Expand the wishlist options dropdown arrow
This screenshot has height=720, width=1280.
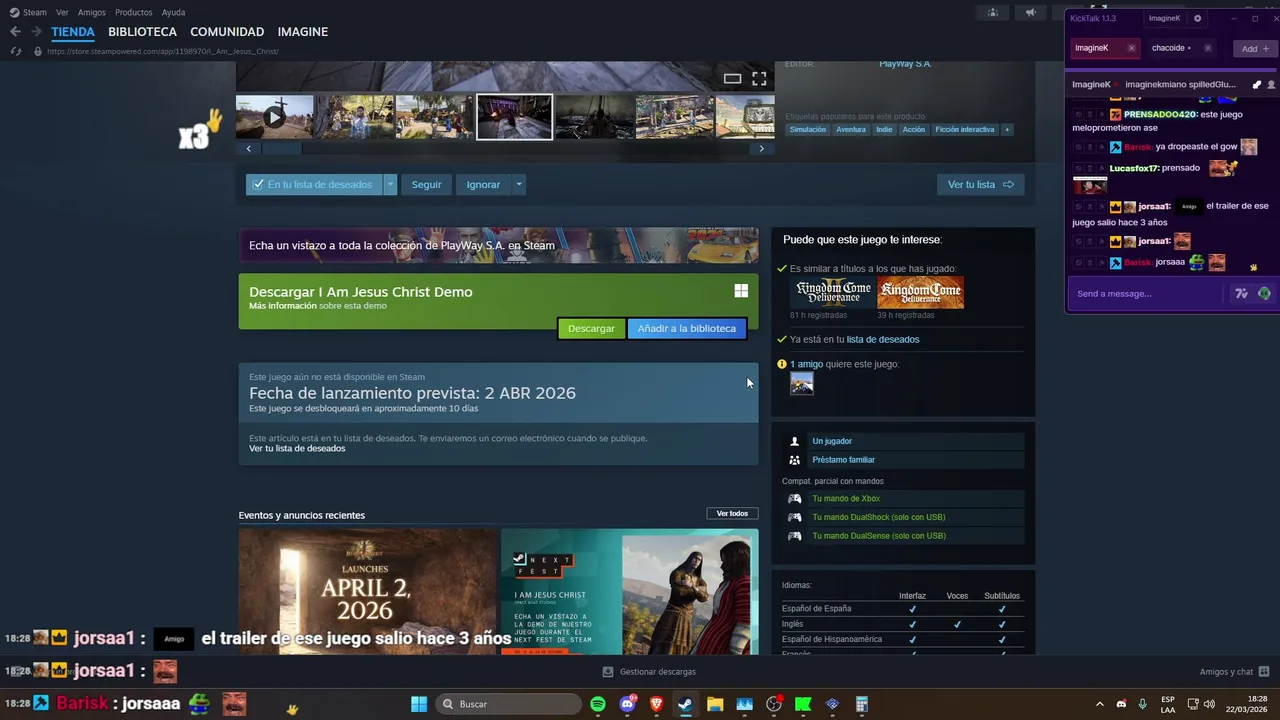(x=390, y=184)
